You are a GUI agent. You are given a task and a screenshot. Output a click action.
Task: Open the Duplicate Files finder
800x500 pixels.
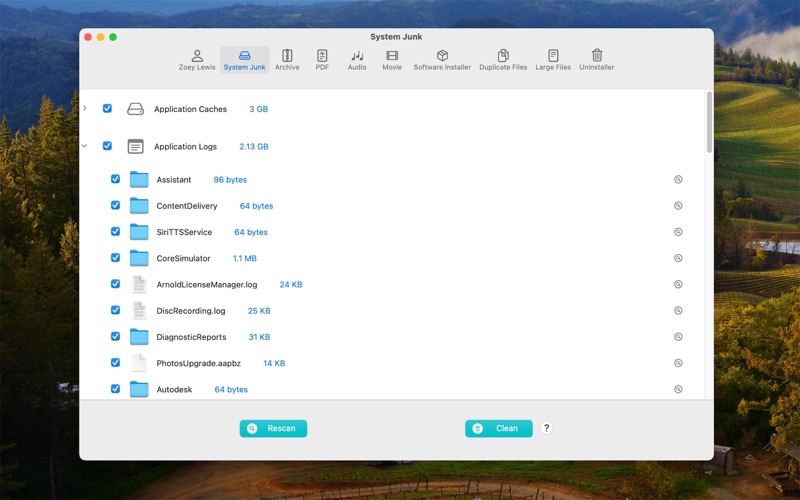[503, 60]
